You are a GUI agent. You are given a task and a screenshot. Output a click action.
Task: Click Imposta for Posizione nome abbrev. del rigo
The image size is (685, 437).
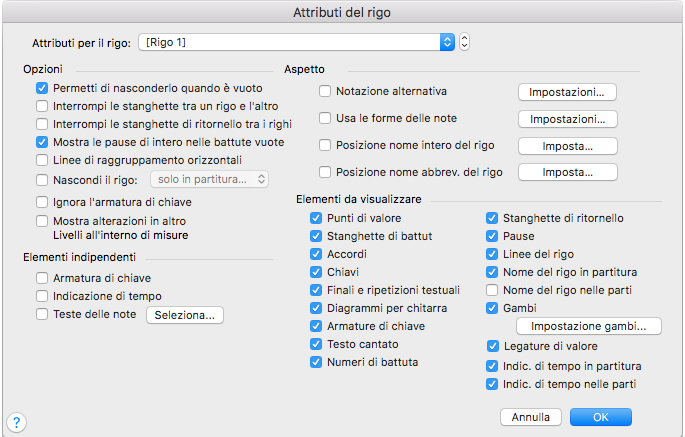567,172
